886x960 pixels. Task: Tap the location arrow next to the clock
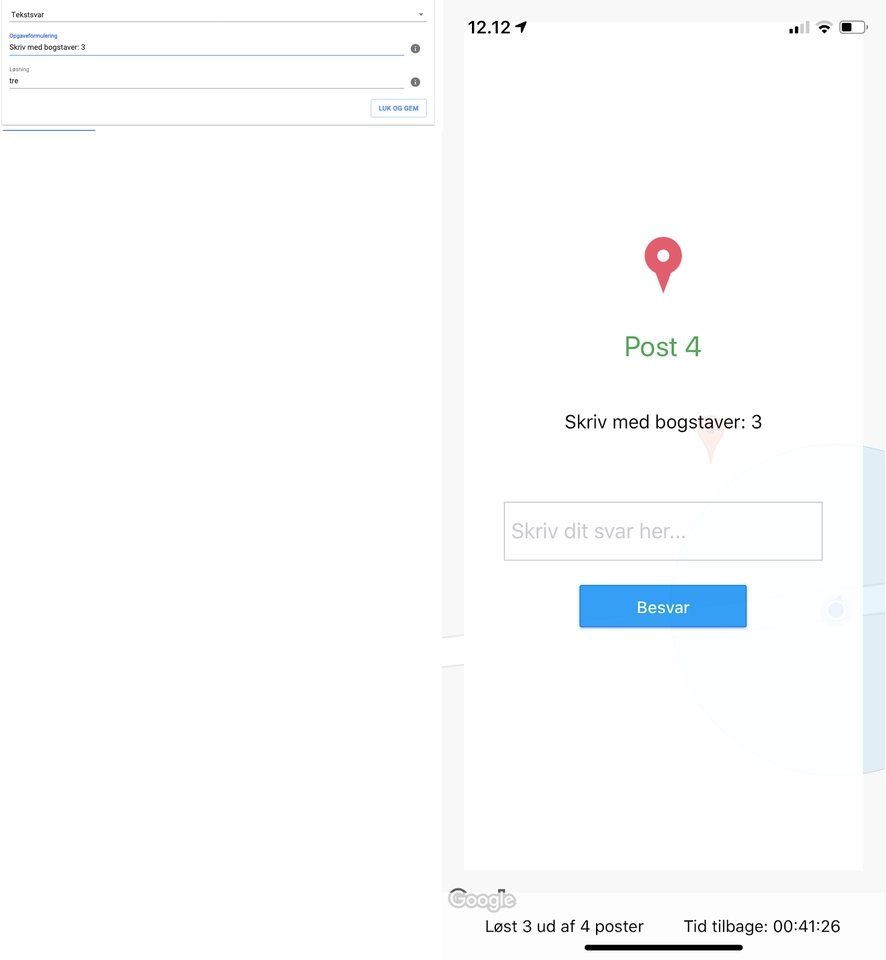pyautogui.click(x=521, y=27)
